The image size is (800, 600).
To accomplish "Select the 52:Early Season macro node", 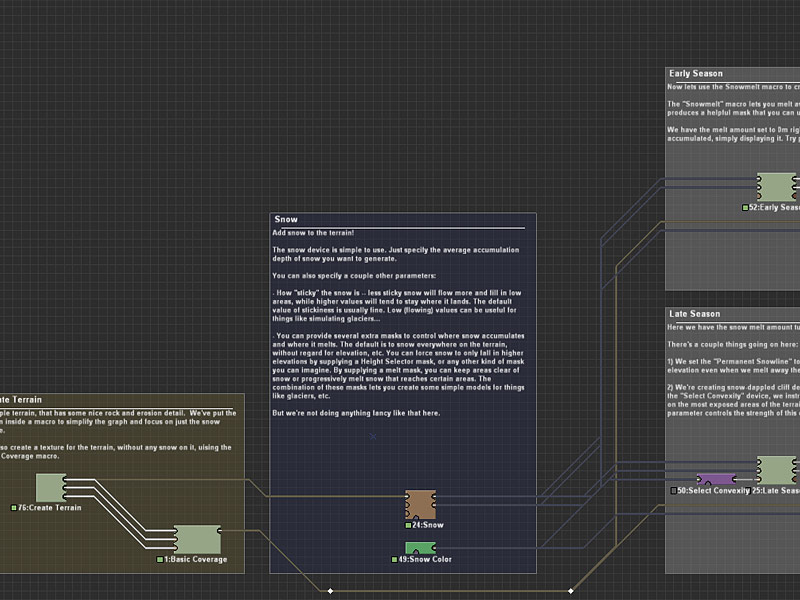I will (777, 187).
